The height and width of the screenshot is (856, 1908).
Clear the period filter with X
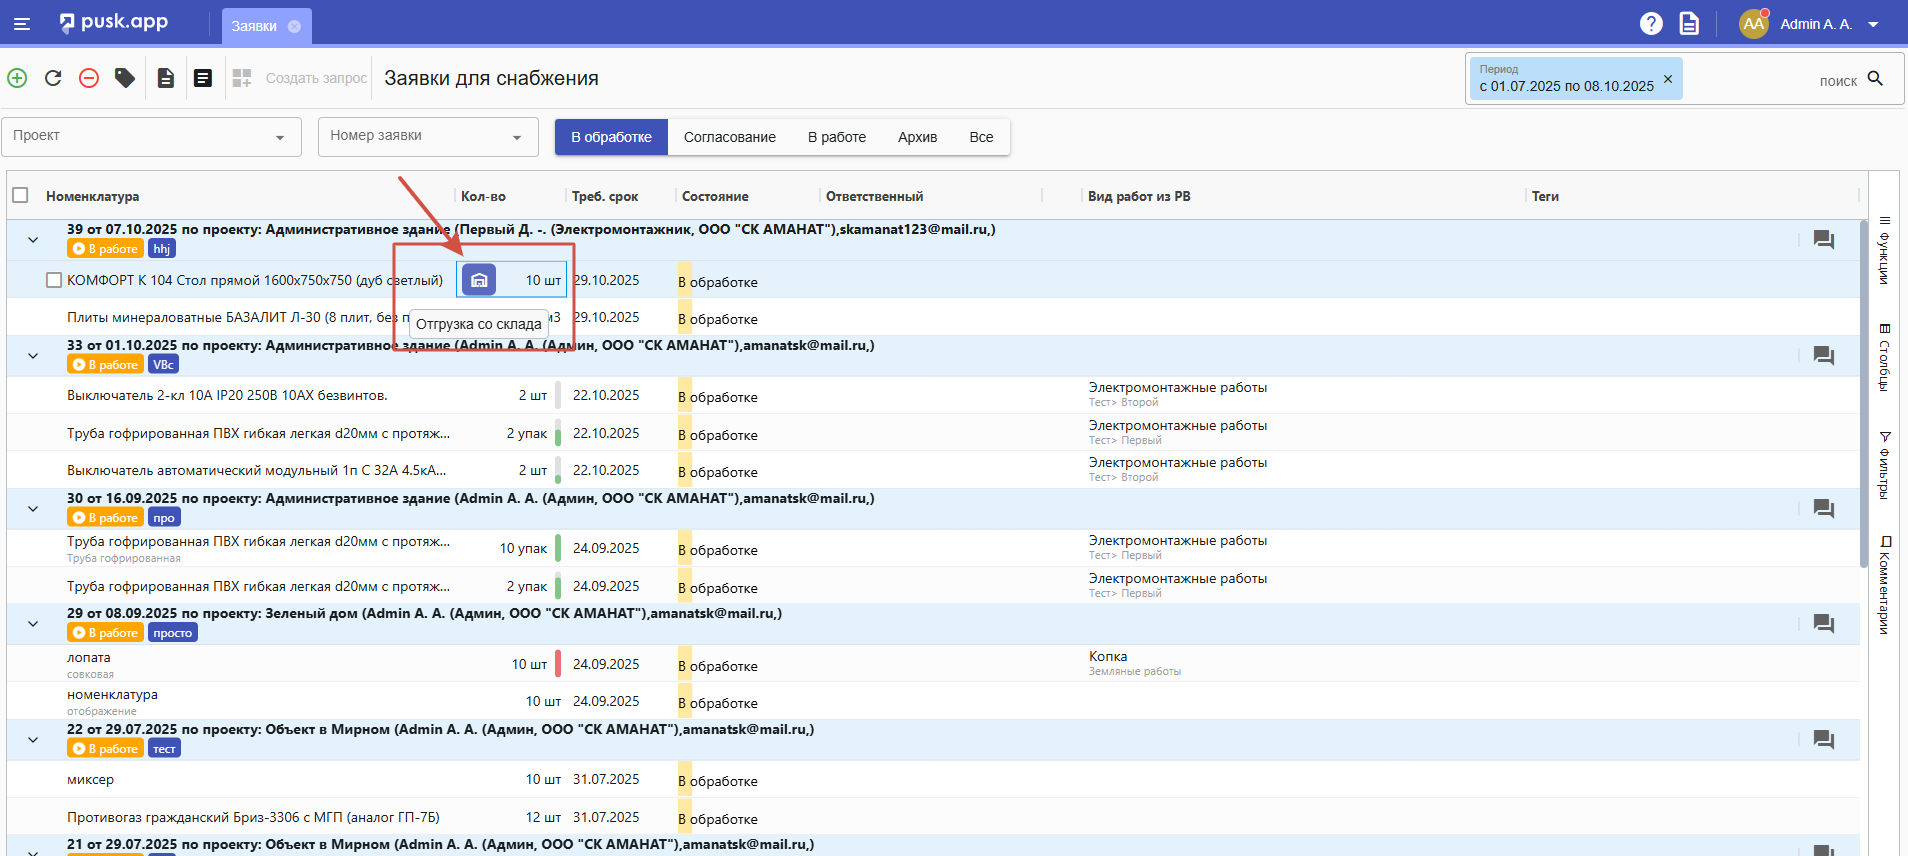pyautogui.click(x=1667, y=79)
